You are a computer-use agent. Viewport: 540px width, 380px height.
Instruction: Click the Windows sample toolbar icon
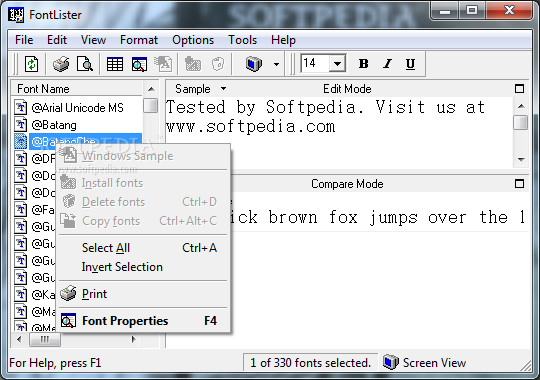click(x=163, y=64)
